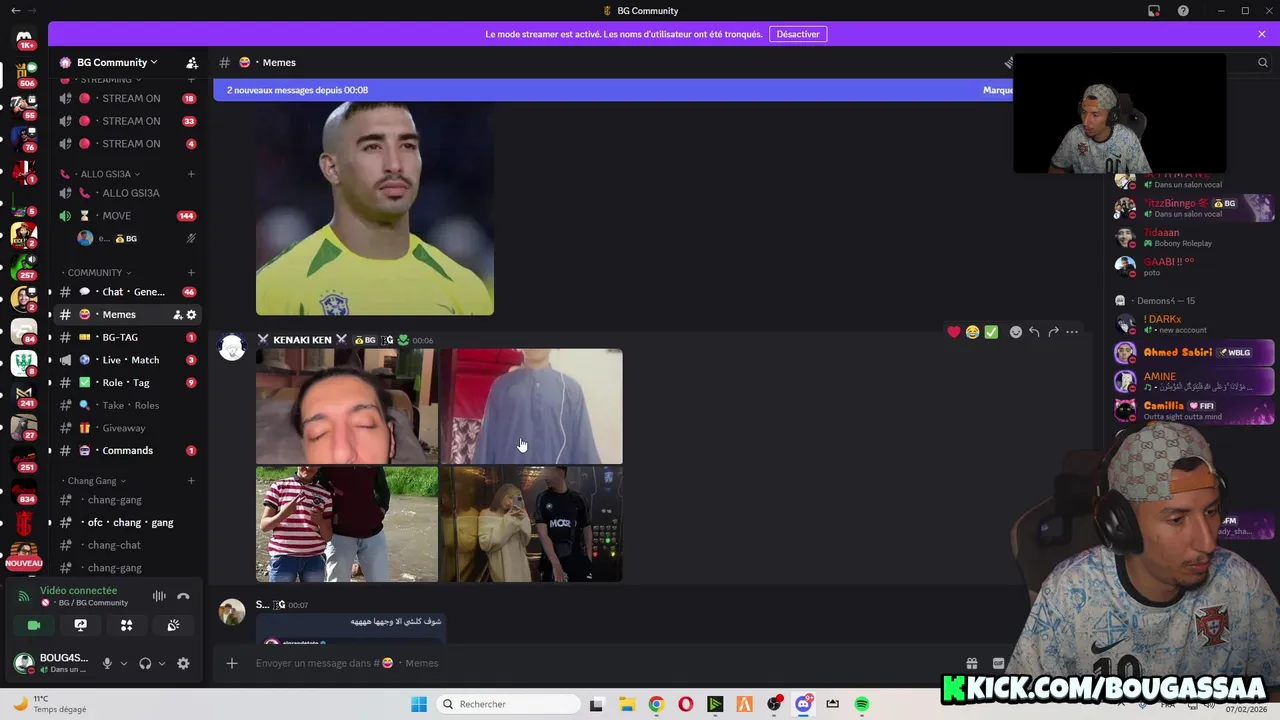Open the soundboard in voice panel
Viewport: 1280px width, 720px height.
point(173,625)
